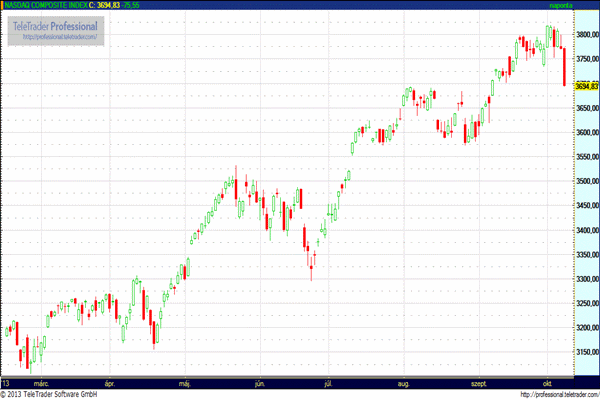Select the 'okt.' label on time axis

point(546,383)
